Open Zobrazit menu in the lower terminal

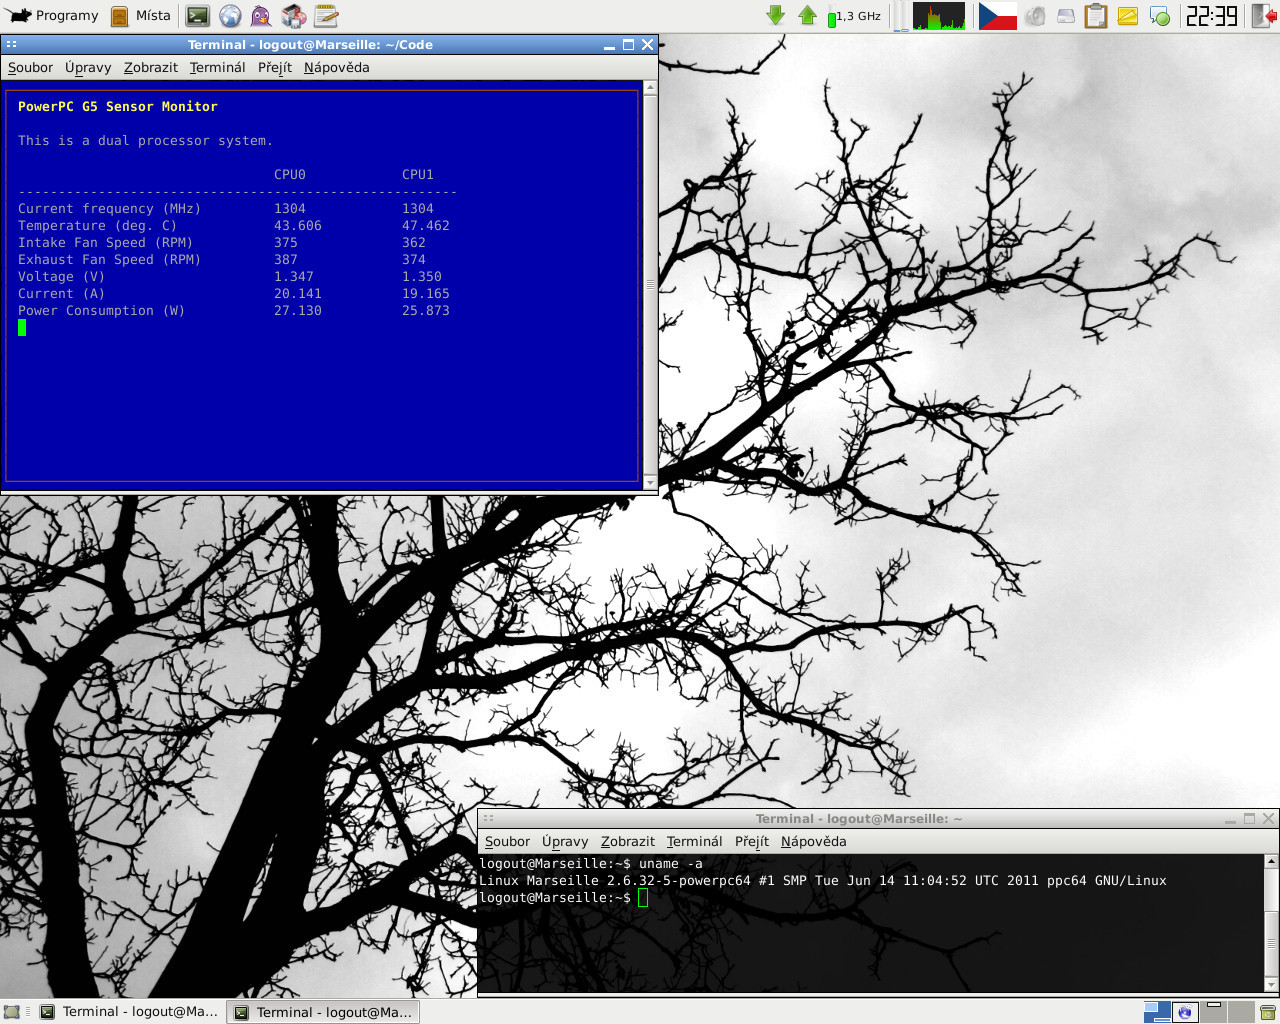(627, 841)
